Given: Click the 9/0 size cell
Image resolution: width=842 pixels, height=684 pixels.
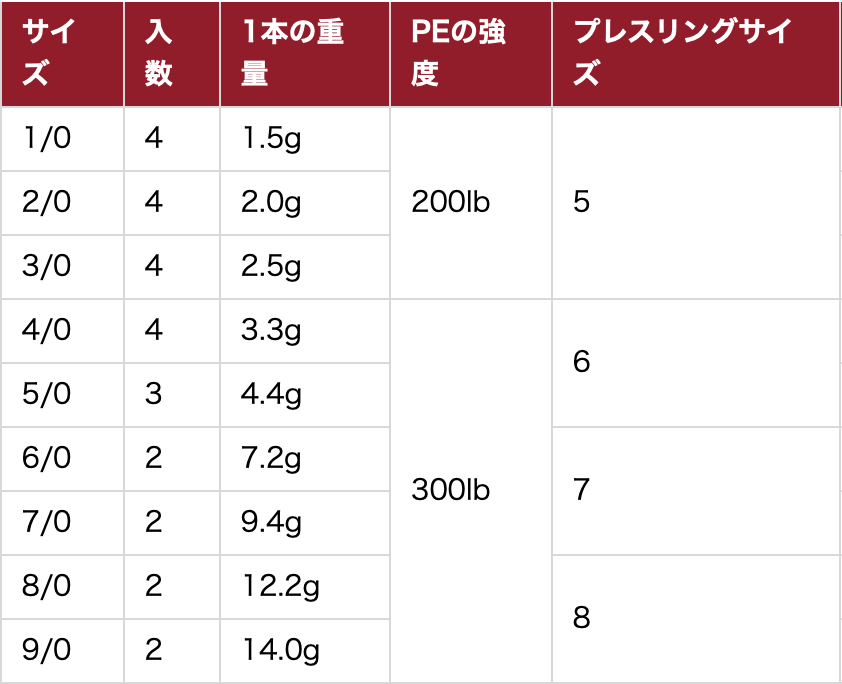Looking at the screenshot, I should point(47,650).
